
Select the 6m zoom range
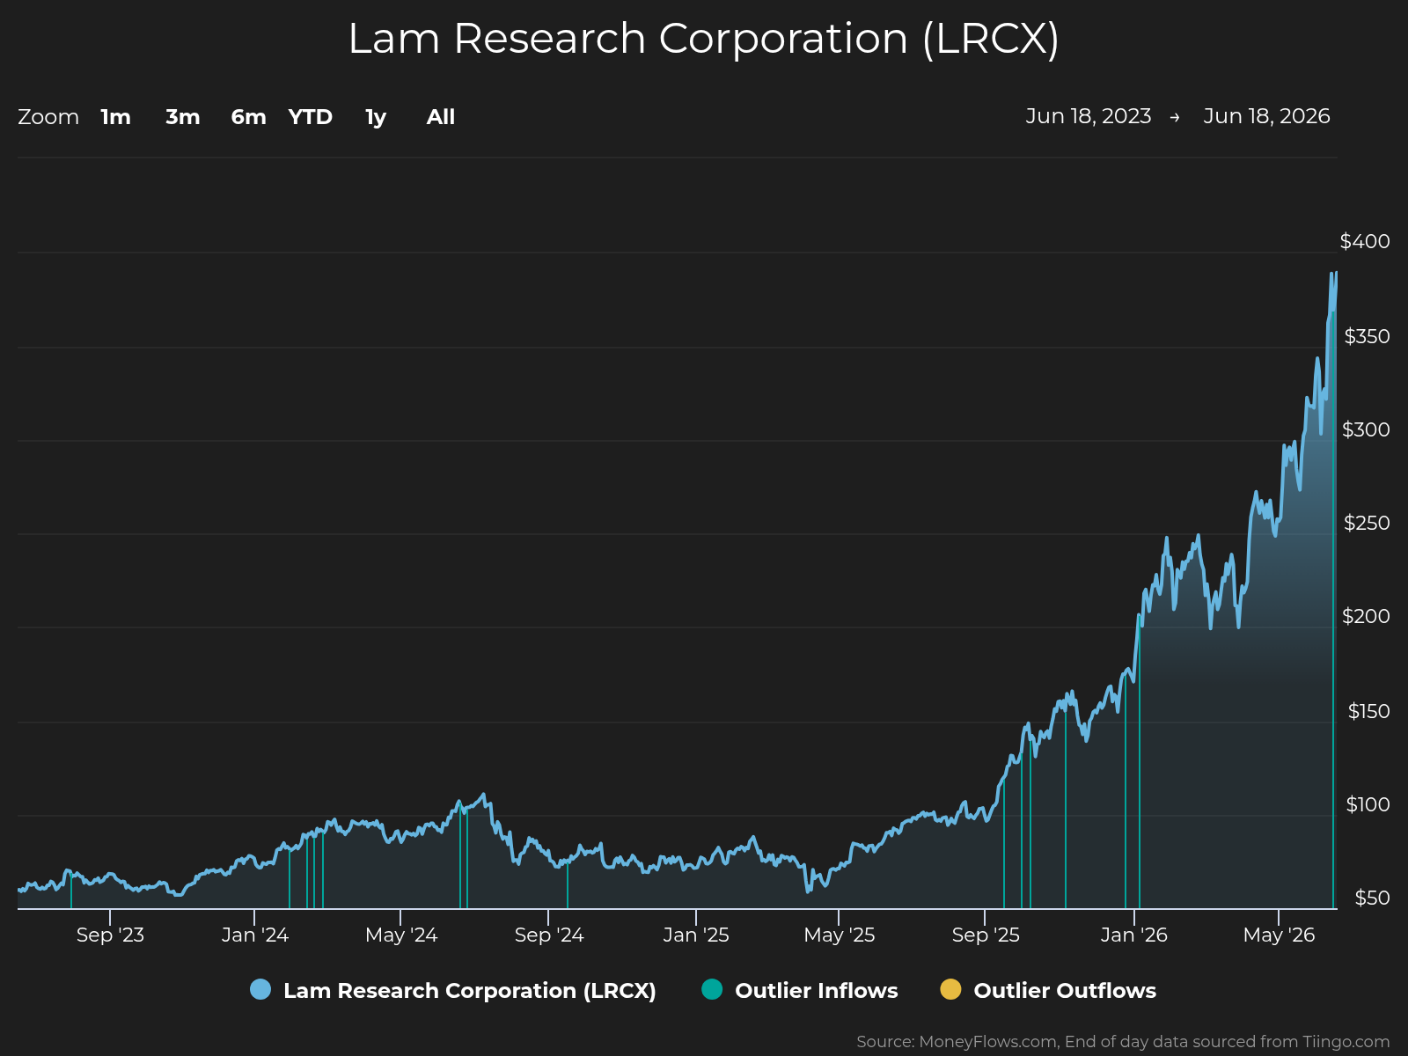(x=249, y=117)
